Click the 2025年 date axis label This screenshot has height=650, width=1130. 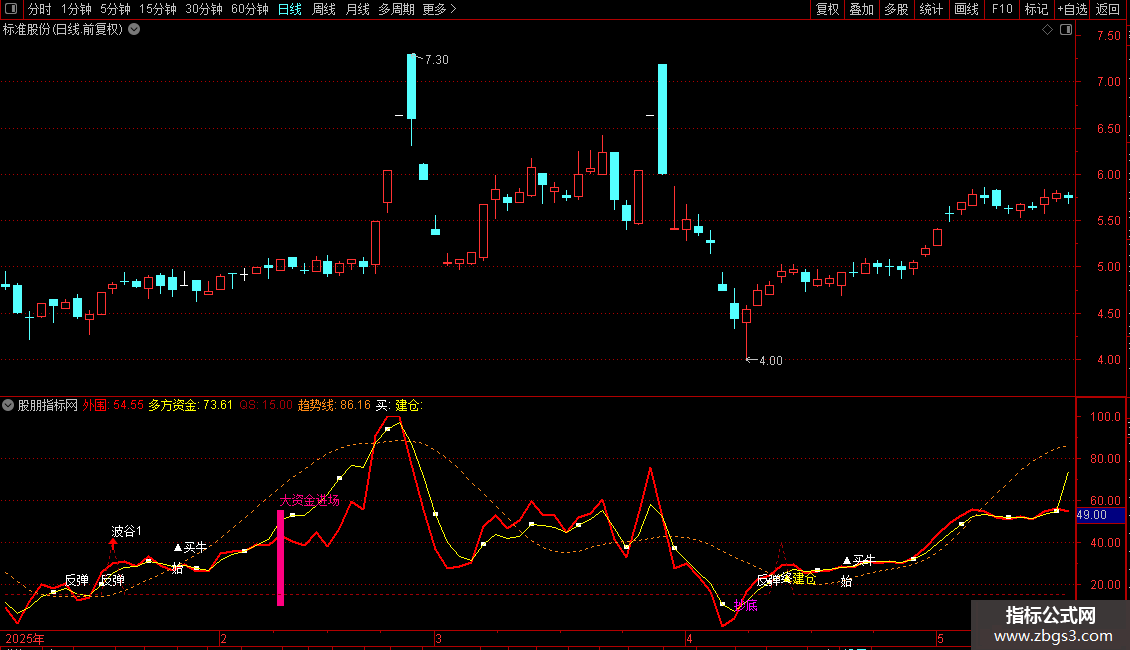point(25,638)
